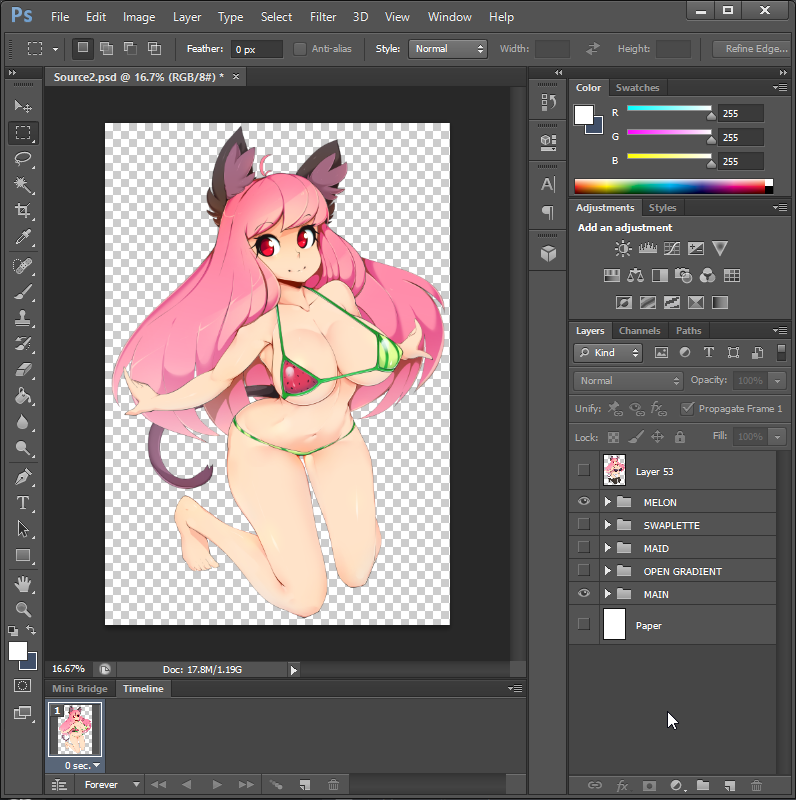Select the Magic Wand tool
The height and width of the screenshot is (800, 796).
pos(22,185)
